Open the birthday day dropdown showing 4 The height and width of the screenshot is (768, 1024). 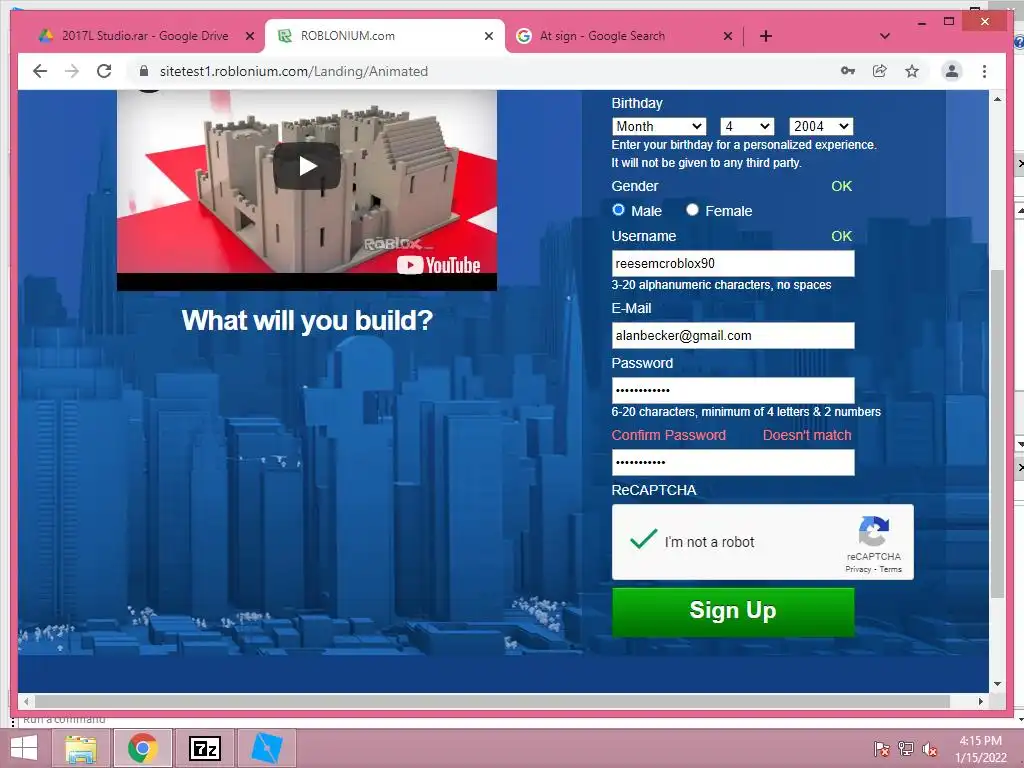[747, 126]
